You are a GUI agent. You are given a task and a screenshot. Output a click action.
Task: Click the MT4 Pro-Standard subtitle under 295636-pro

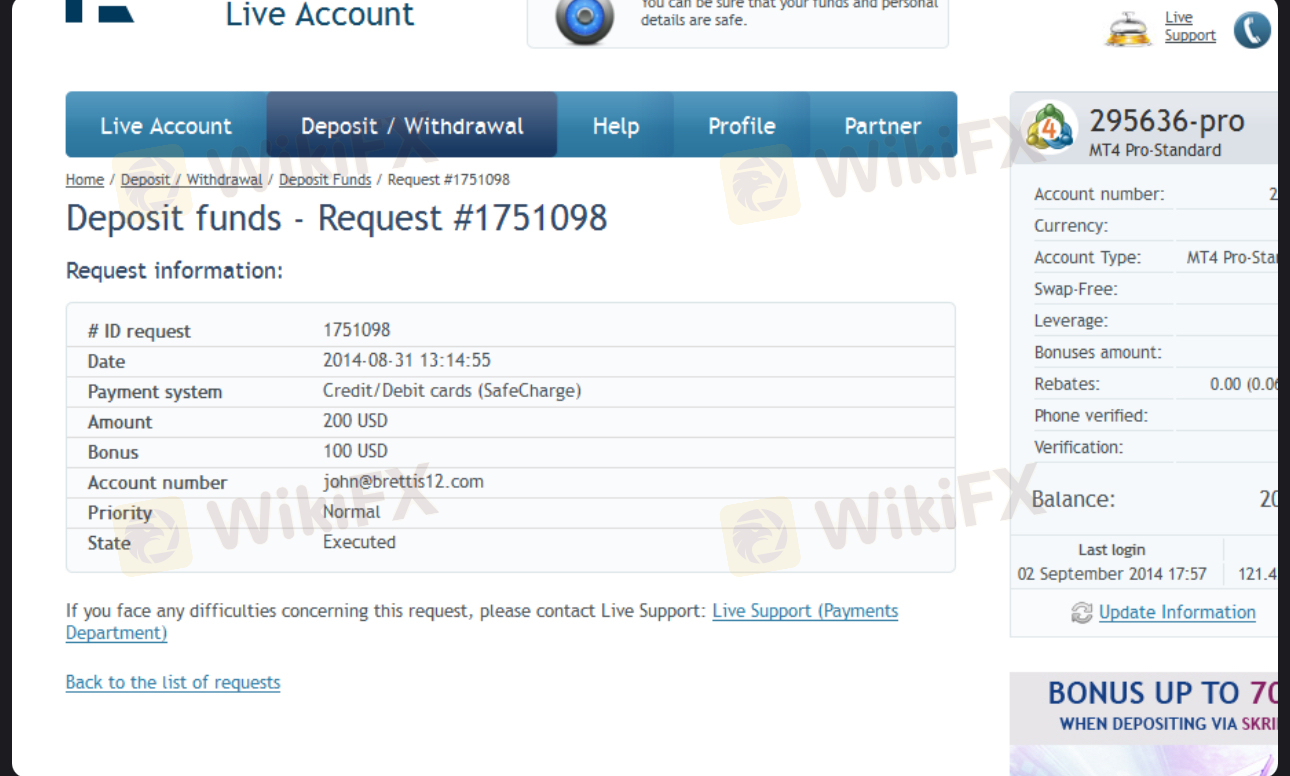click(x=1155, y=150)
